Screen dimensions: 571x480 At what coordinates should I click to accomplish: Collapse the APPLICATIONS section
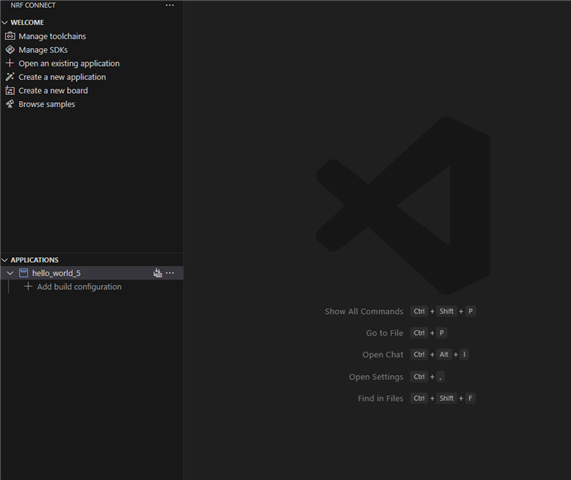(x=5, y=260)
